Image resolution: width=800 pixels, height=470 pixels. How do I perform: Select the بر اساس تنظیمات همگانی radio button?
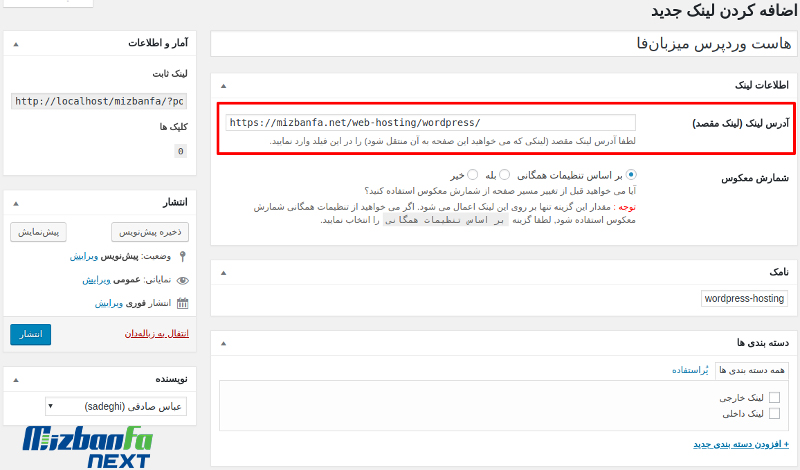[631, 175]
